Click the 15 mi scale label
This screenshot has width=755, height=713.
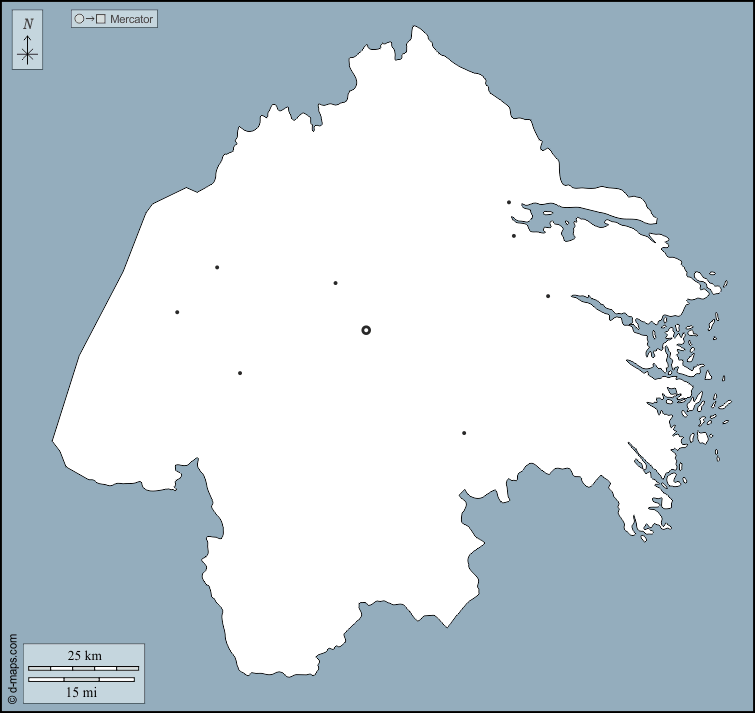tap(82, 691)
